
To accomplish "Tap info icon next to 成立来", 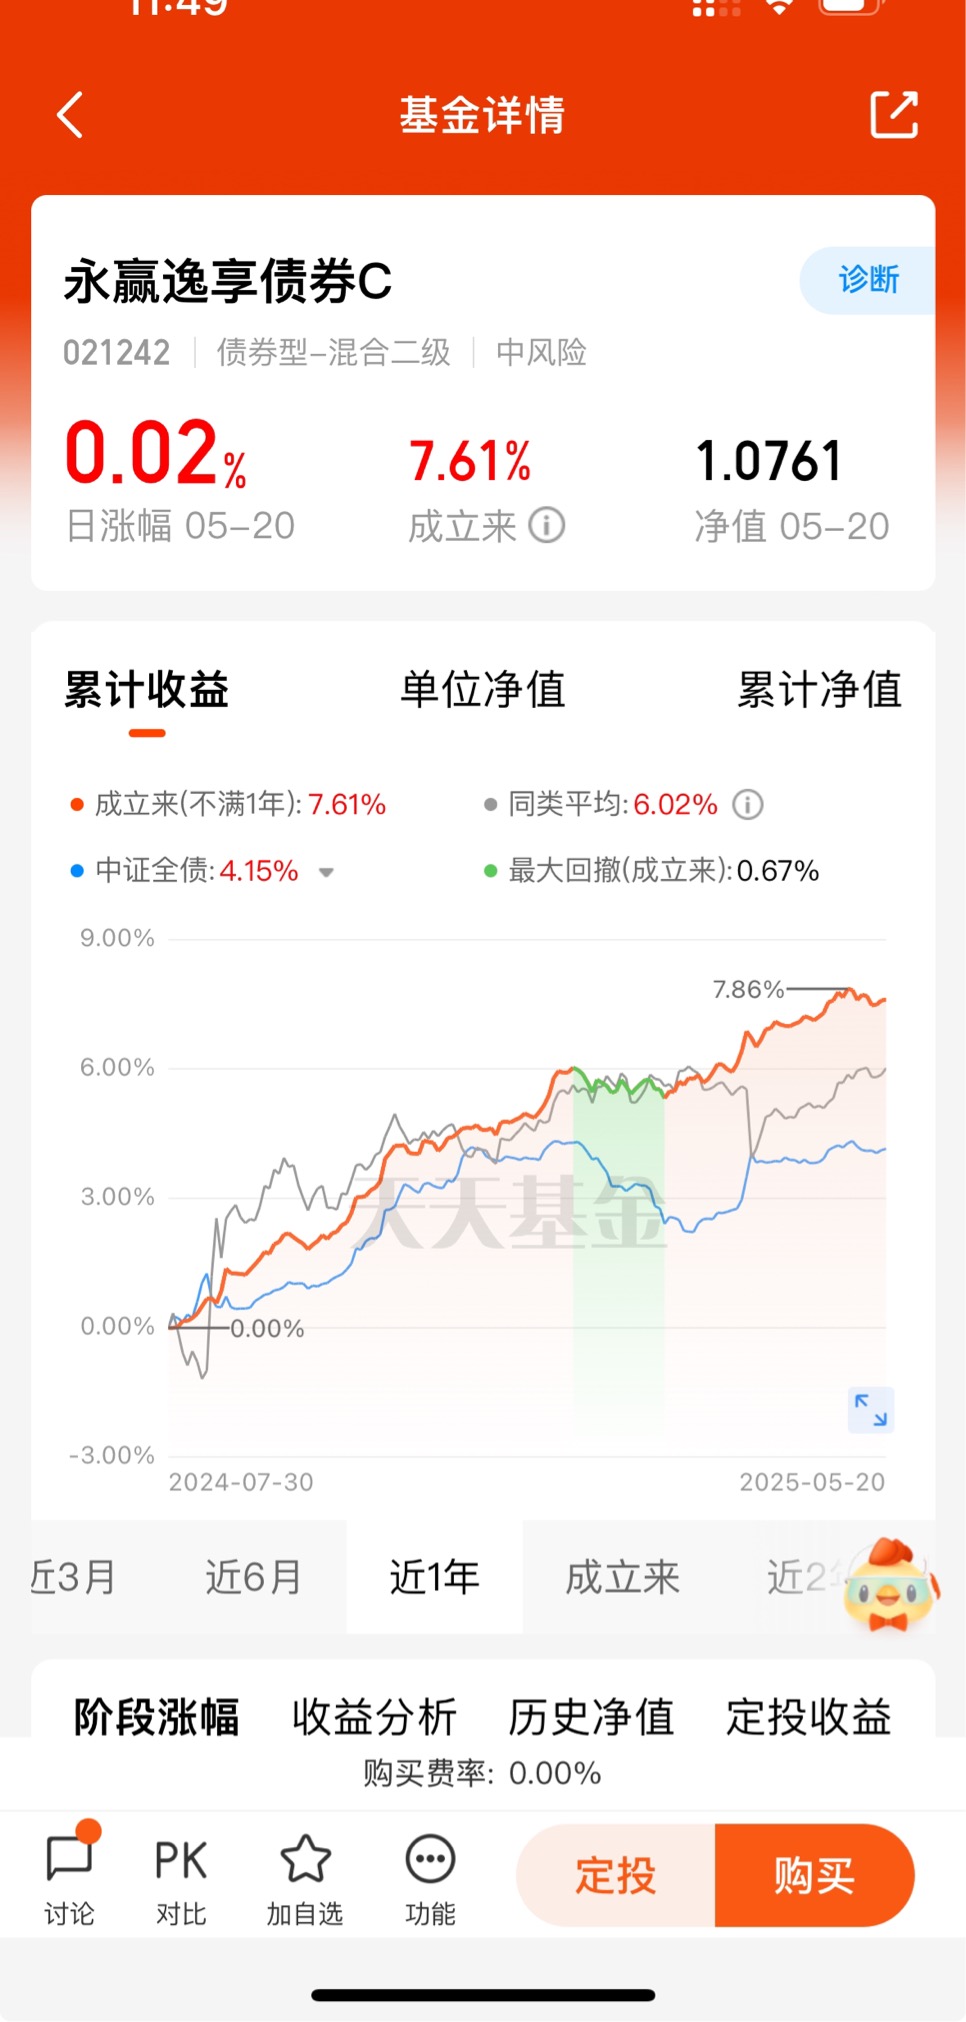I will click(546, 525).
